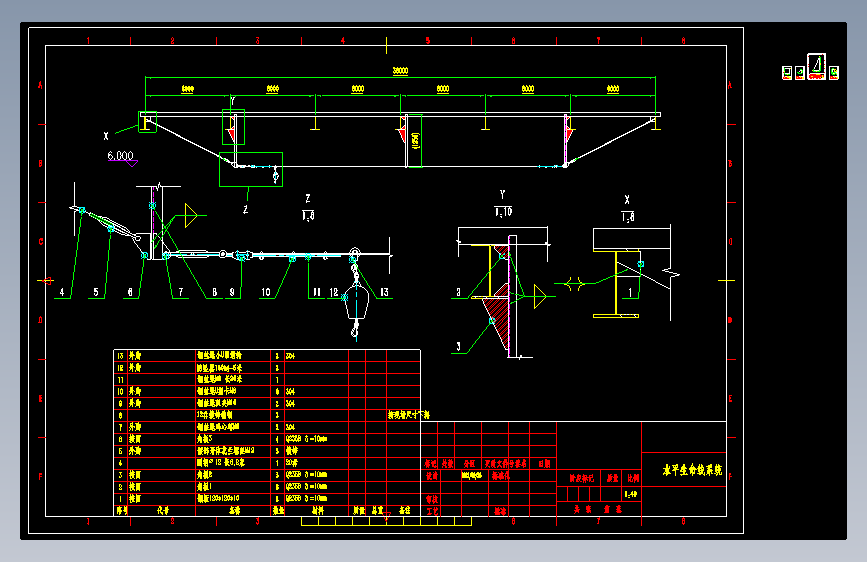Select the rightmost small drawing thumbnail

(834, 73)
